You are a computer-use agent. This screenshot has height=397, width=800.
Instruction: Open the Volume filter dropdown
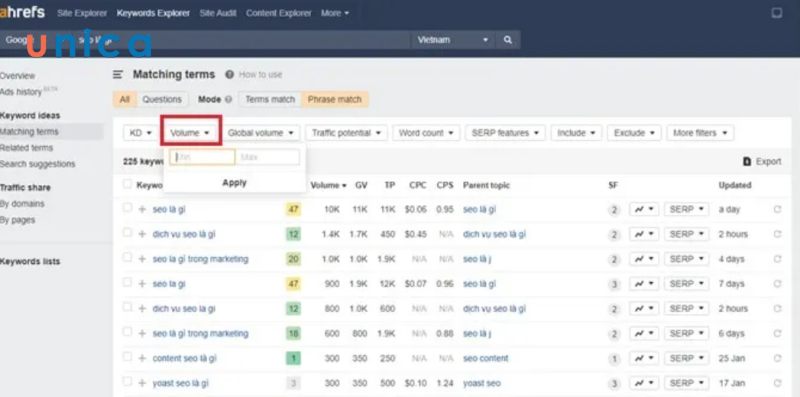[190, 133]
